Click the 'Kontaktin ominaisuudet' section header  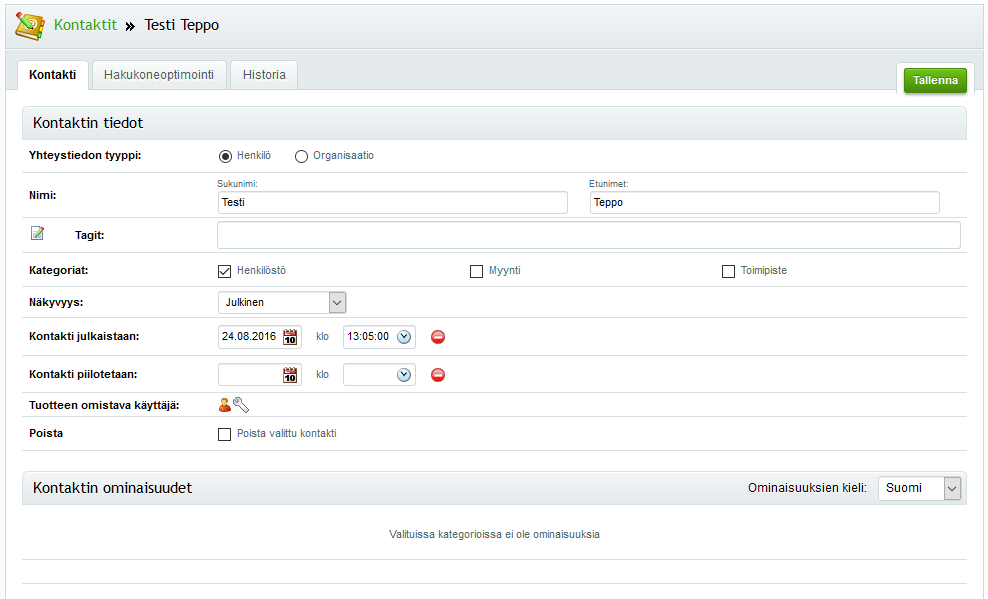(112, 488)
